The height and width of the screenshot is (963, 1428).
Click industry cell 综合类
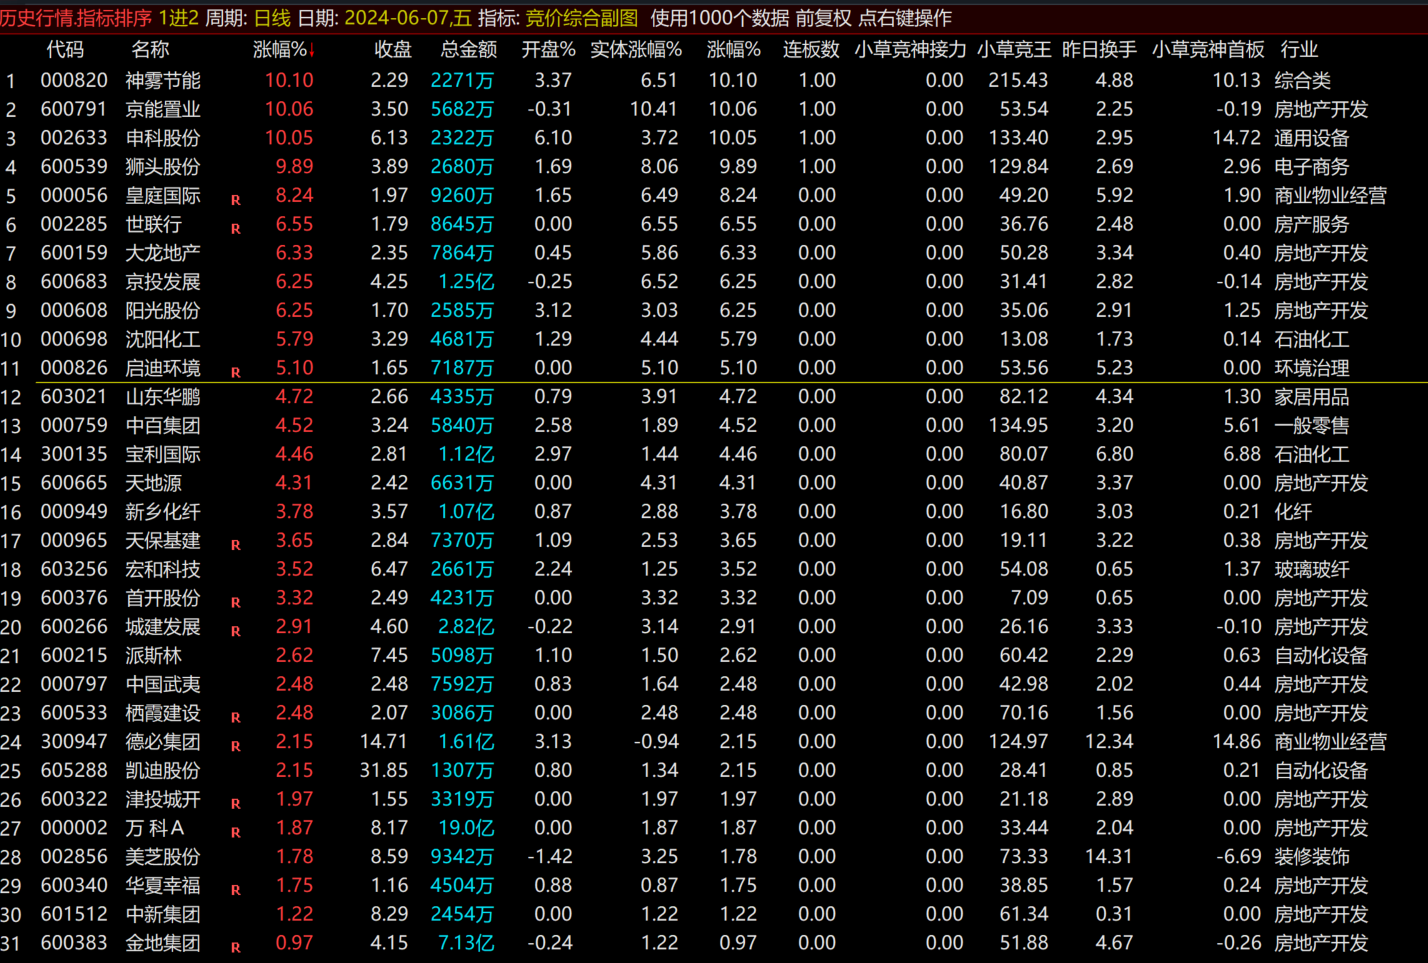1302,80
